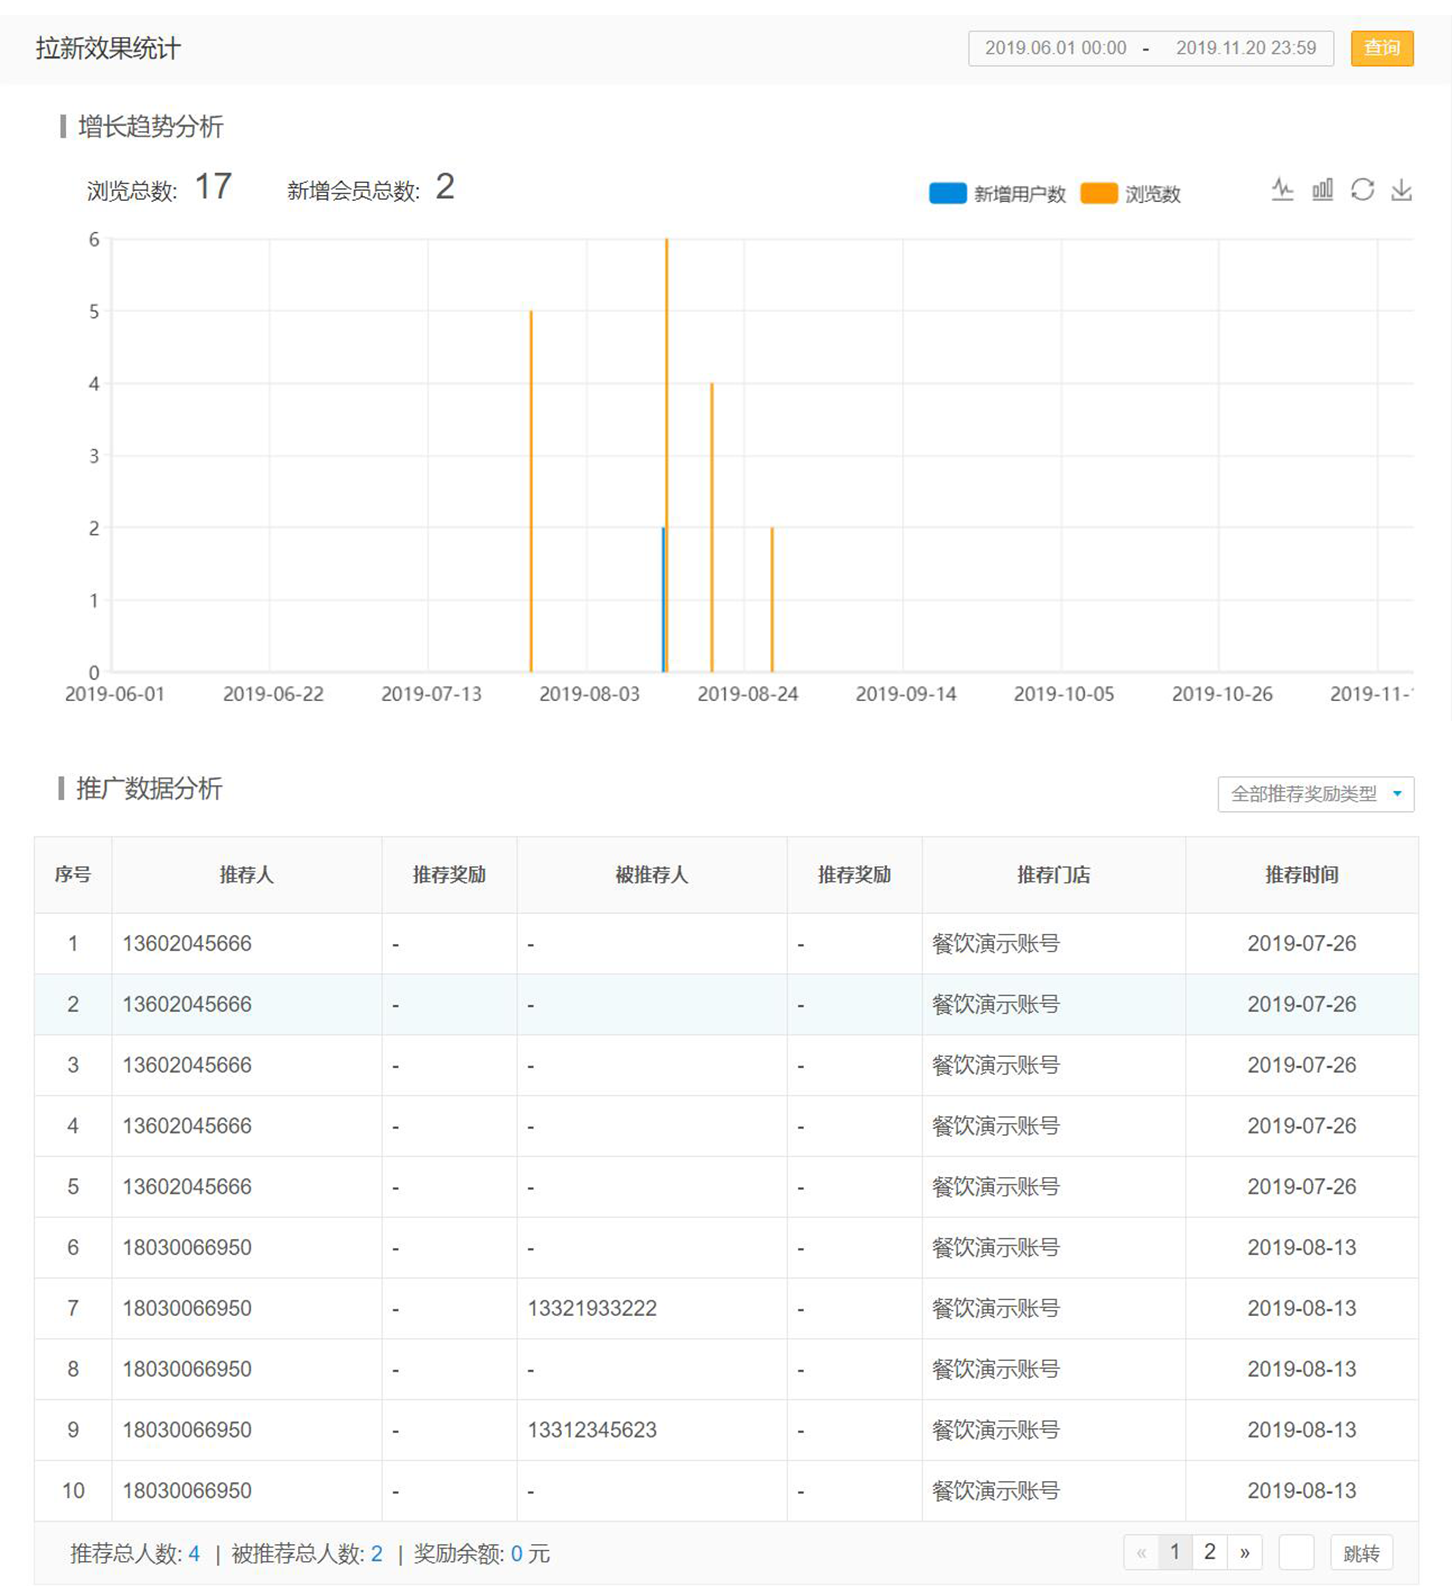Click the orange 查询 button
1452x1586 pixels.
[x=1381, y=48]
